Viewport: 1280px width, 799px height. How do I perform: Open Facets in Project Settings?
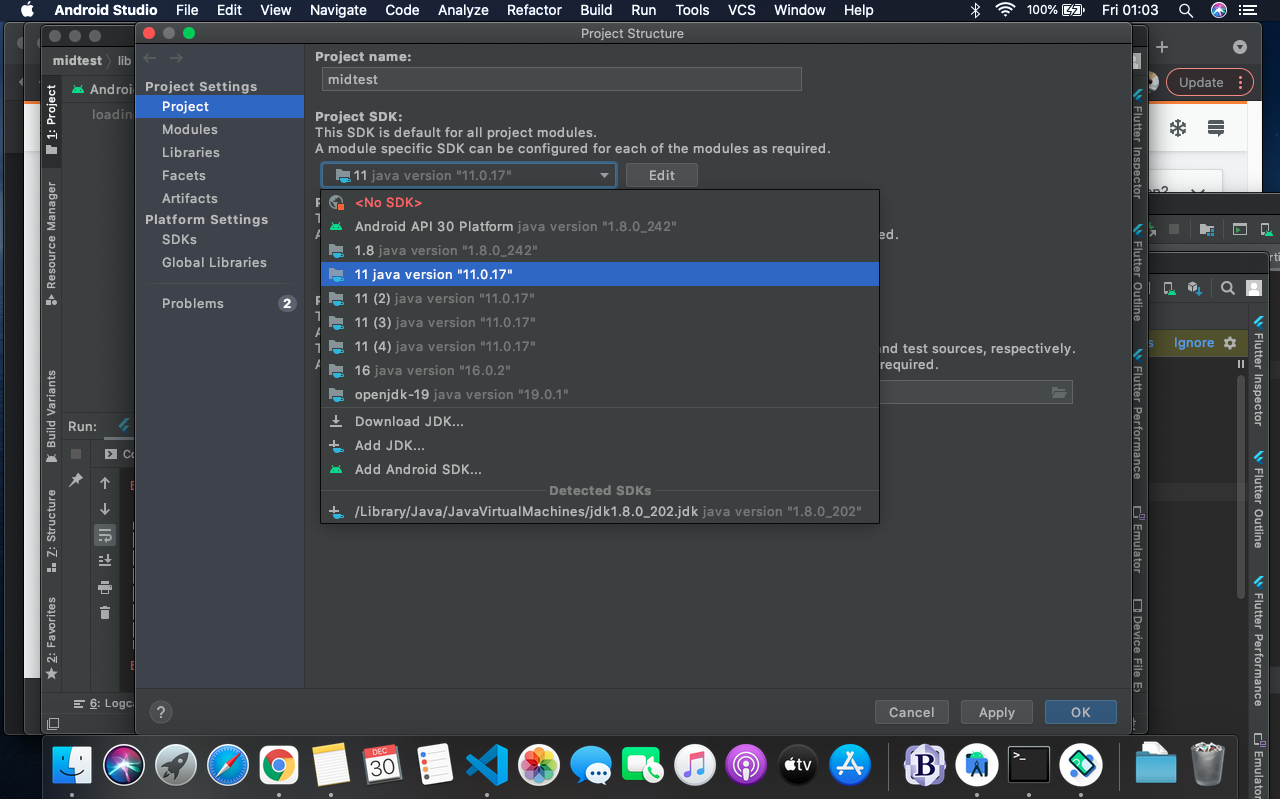[184, 175]
